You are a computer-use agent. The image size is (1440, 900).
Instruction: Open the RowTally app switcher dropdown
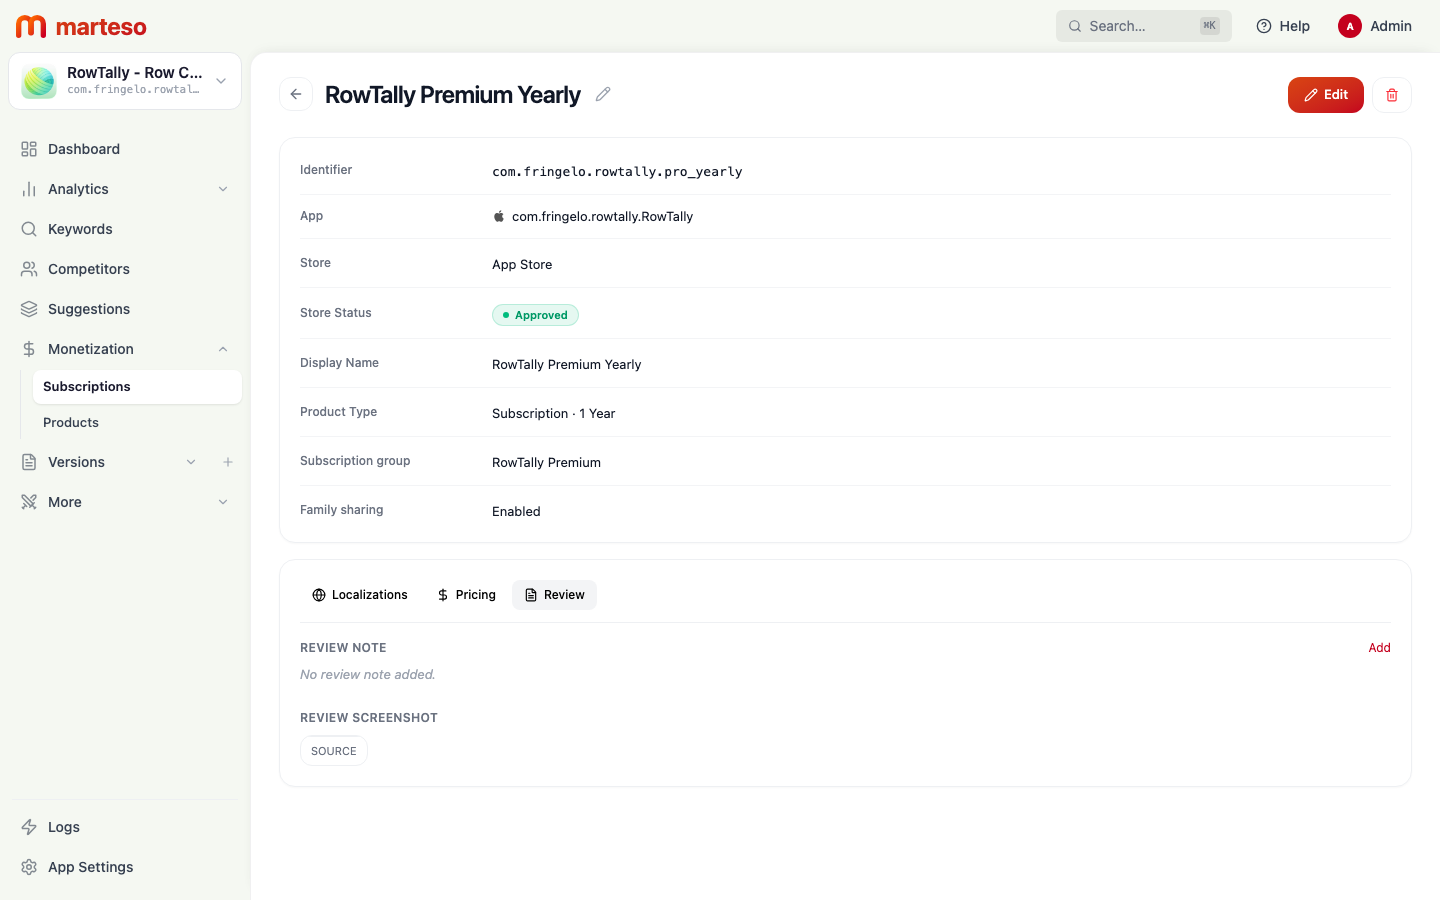tap(125, 81)
